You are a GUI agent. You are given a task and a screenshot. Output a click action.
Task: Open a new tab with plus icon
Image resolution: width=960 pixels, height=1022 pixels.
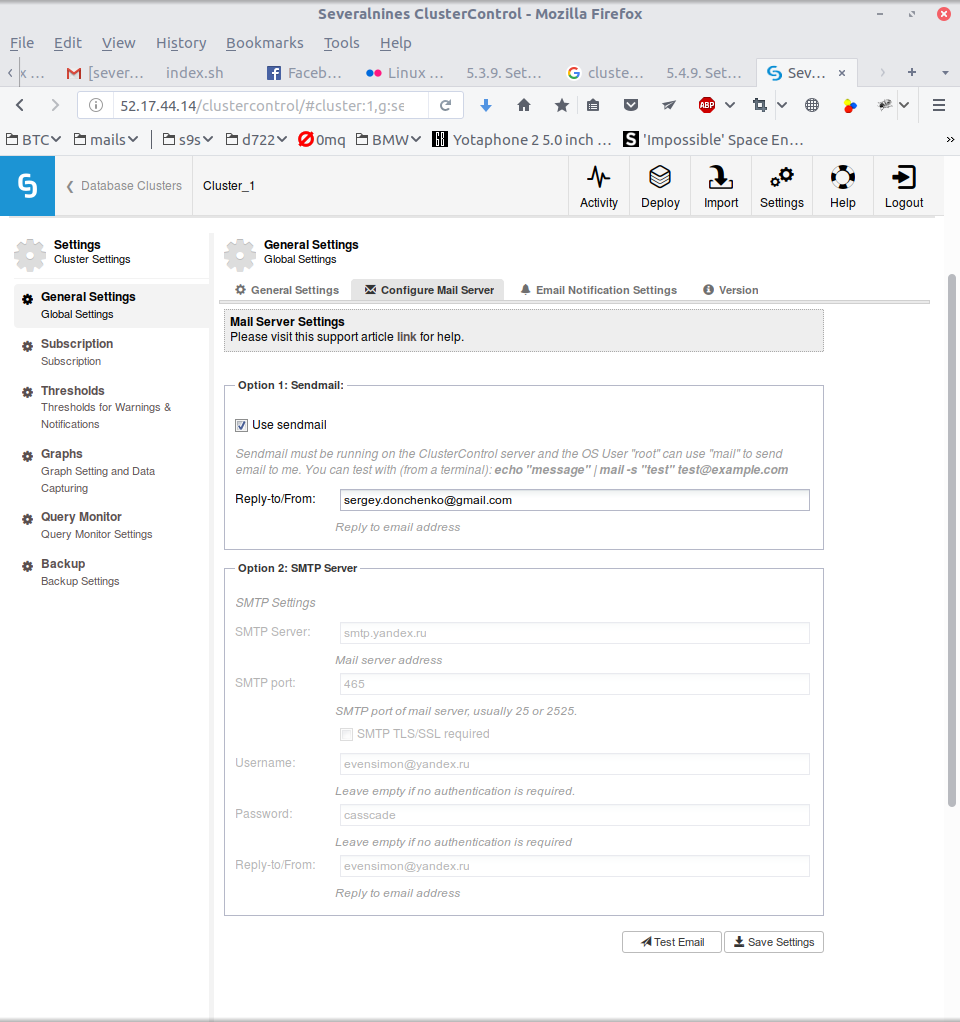coord(912,72)
